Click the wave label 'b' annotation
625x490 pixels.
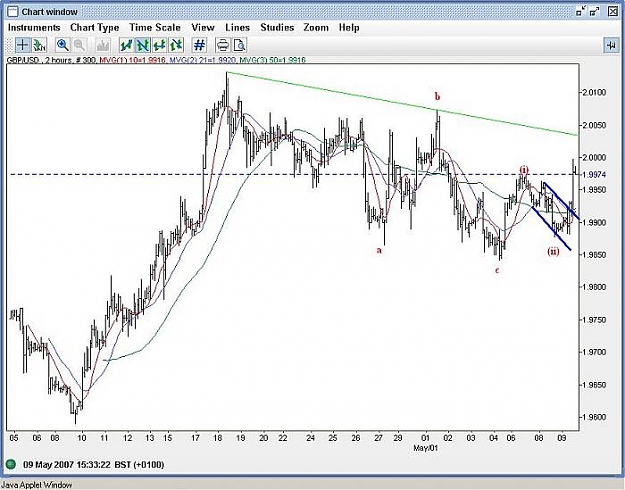pyautogui.click(x=438, y=96)
